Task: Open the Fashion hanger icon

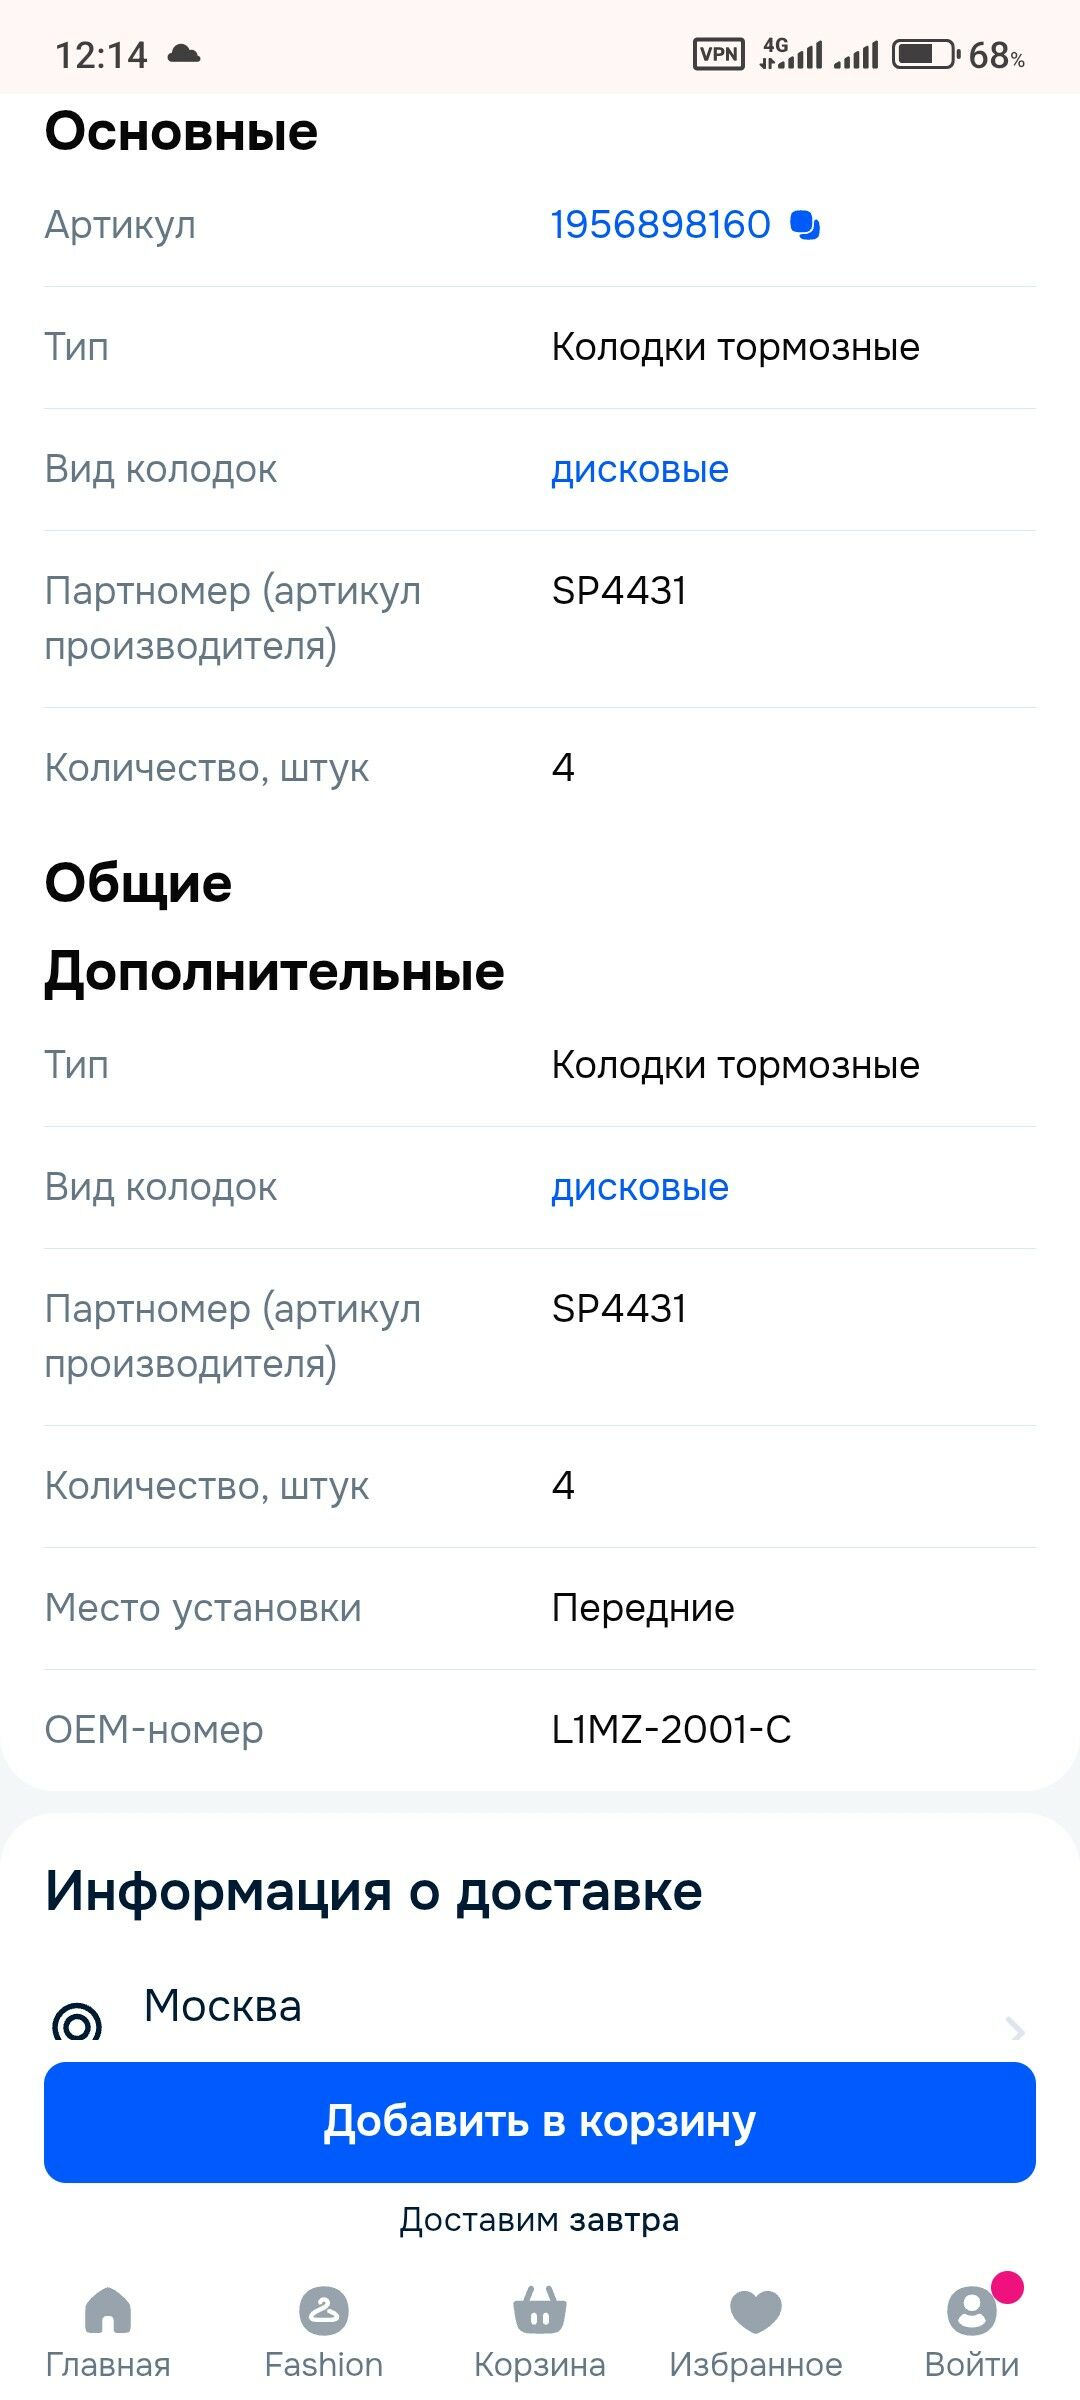Action: click(x=324, y=2310)
